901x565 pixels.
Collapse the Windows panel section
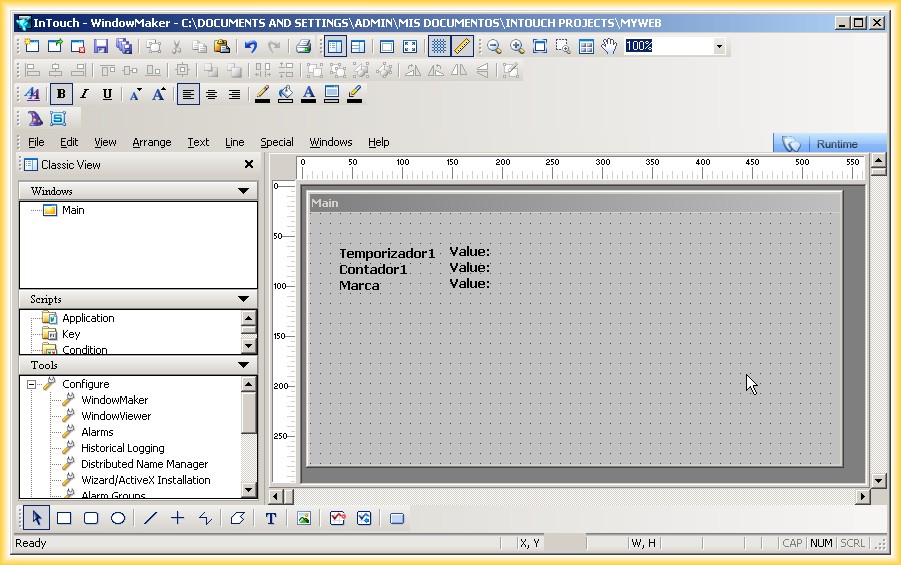[243, 191]
